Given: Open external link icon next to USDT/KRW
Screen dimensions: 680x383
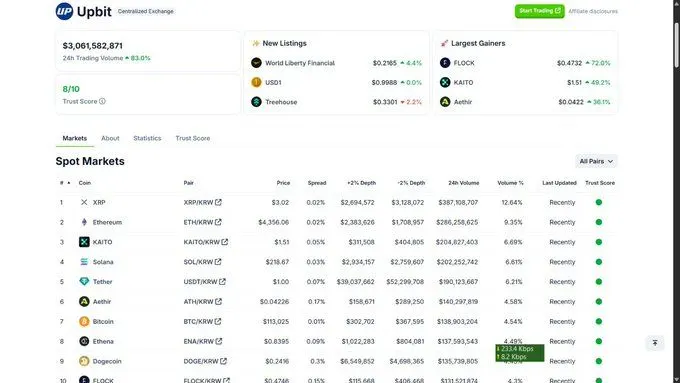Looking at the screenshot, I should click(222, 282).
